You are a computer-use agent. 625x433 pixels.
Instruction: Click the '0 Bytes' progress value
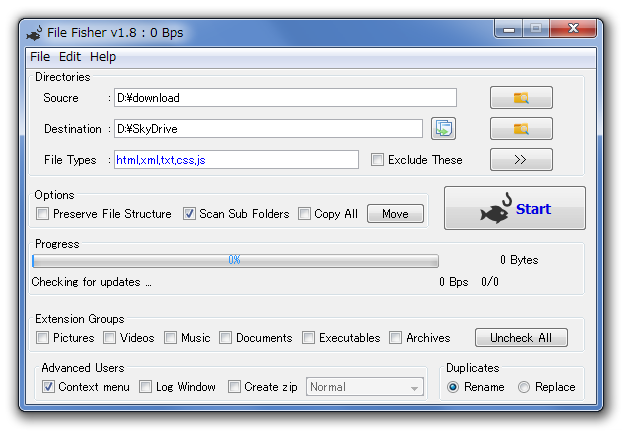coord(519,260)
